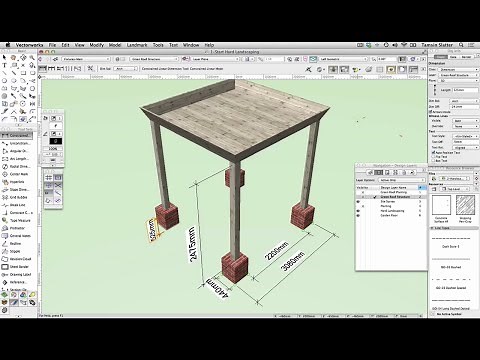The width and height of the screenshot is (480, 360).
Task: Click the Tamsin Slatter user menu
Action: click(437, 45)
